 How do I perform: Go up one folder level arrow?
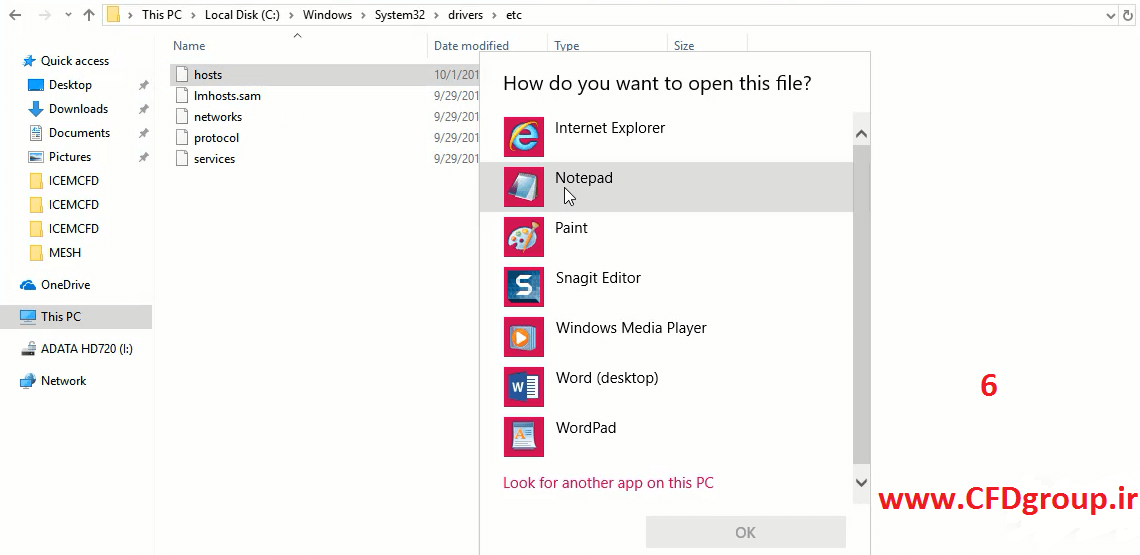coord(89,15)
